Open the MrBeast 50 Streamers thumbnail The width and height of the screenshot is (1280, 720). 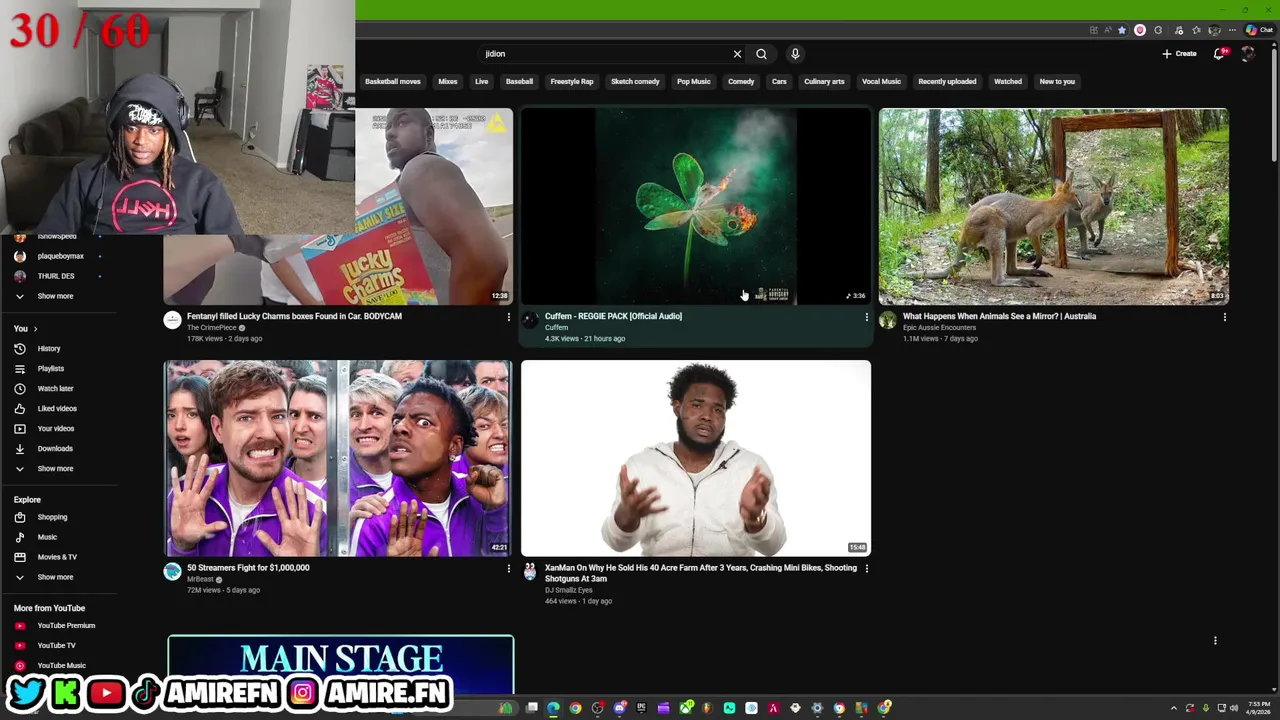click(x=338, y=458)
